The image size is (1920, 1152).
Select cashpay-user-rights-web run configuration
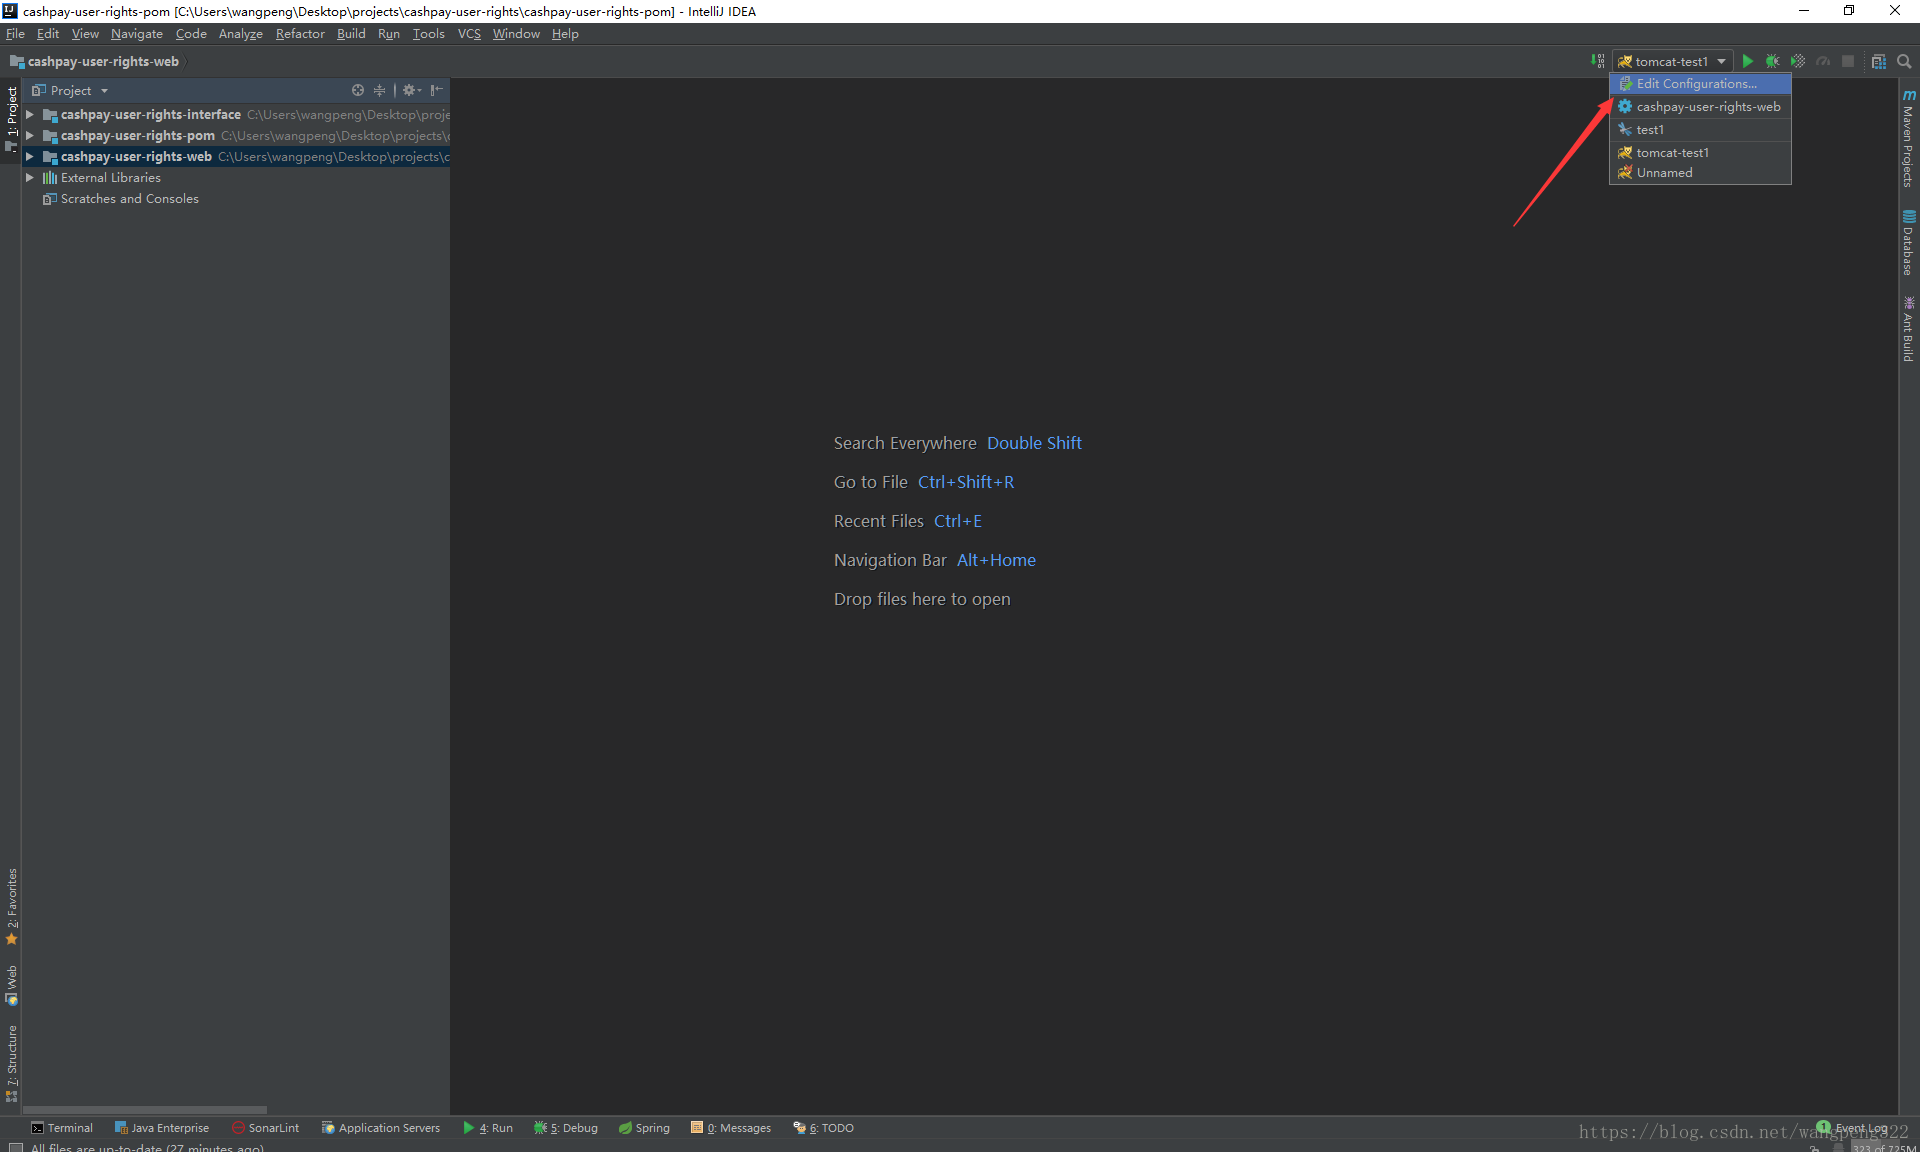point(1700,107)
